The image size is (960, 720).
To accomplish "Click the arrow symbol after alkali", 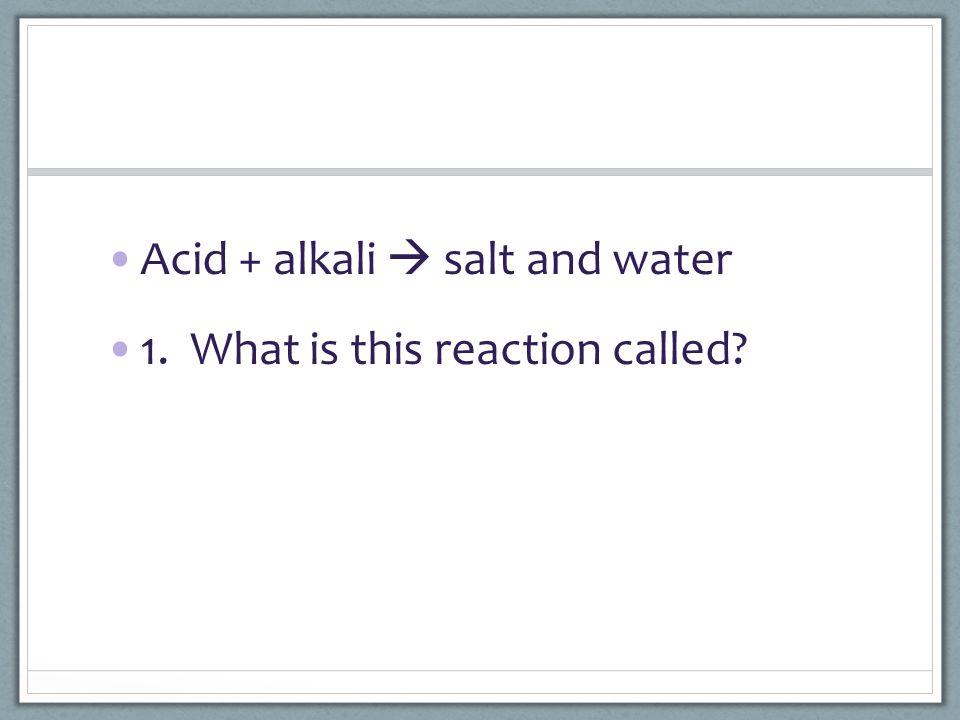I will click(409, 258).
